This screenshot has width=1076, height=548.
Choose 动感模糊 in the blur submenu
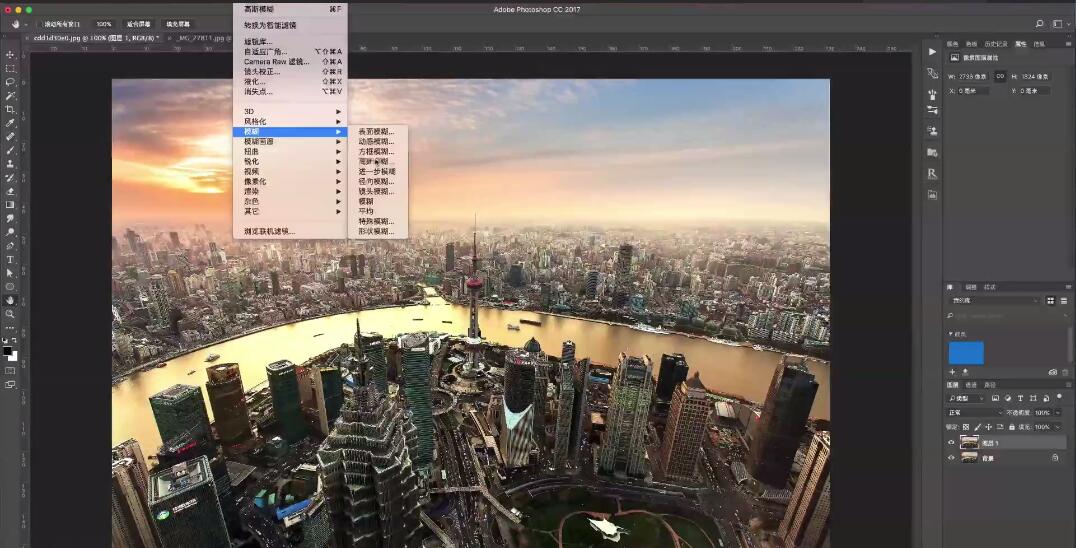click(x=377, y=141)
